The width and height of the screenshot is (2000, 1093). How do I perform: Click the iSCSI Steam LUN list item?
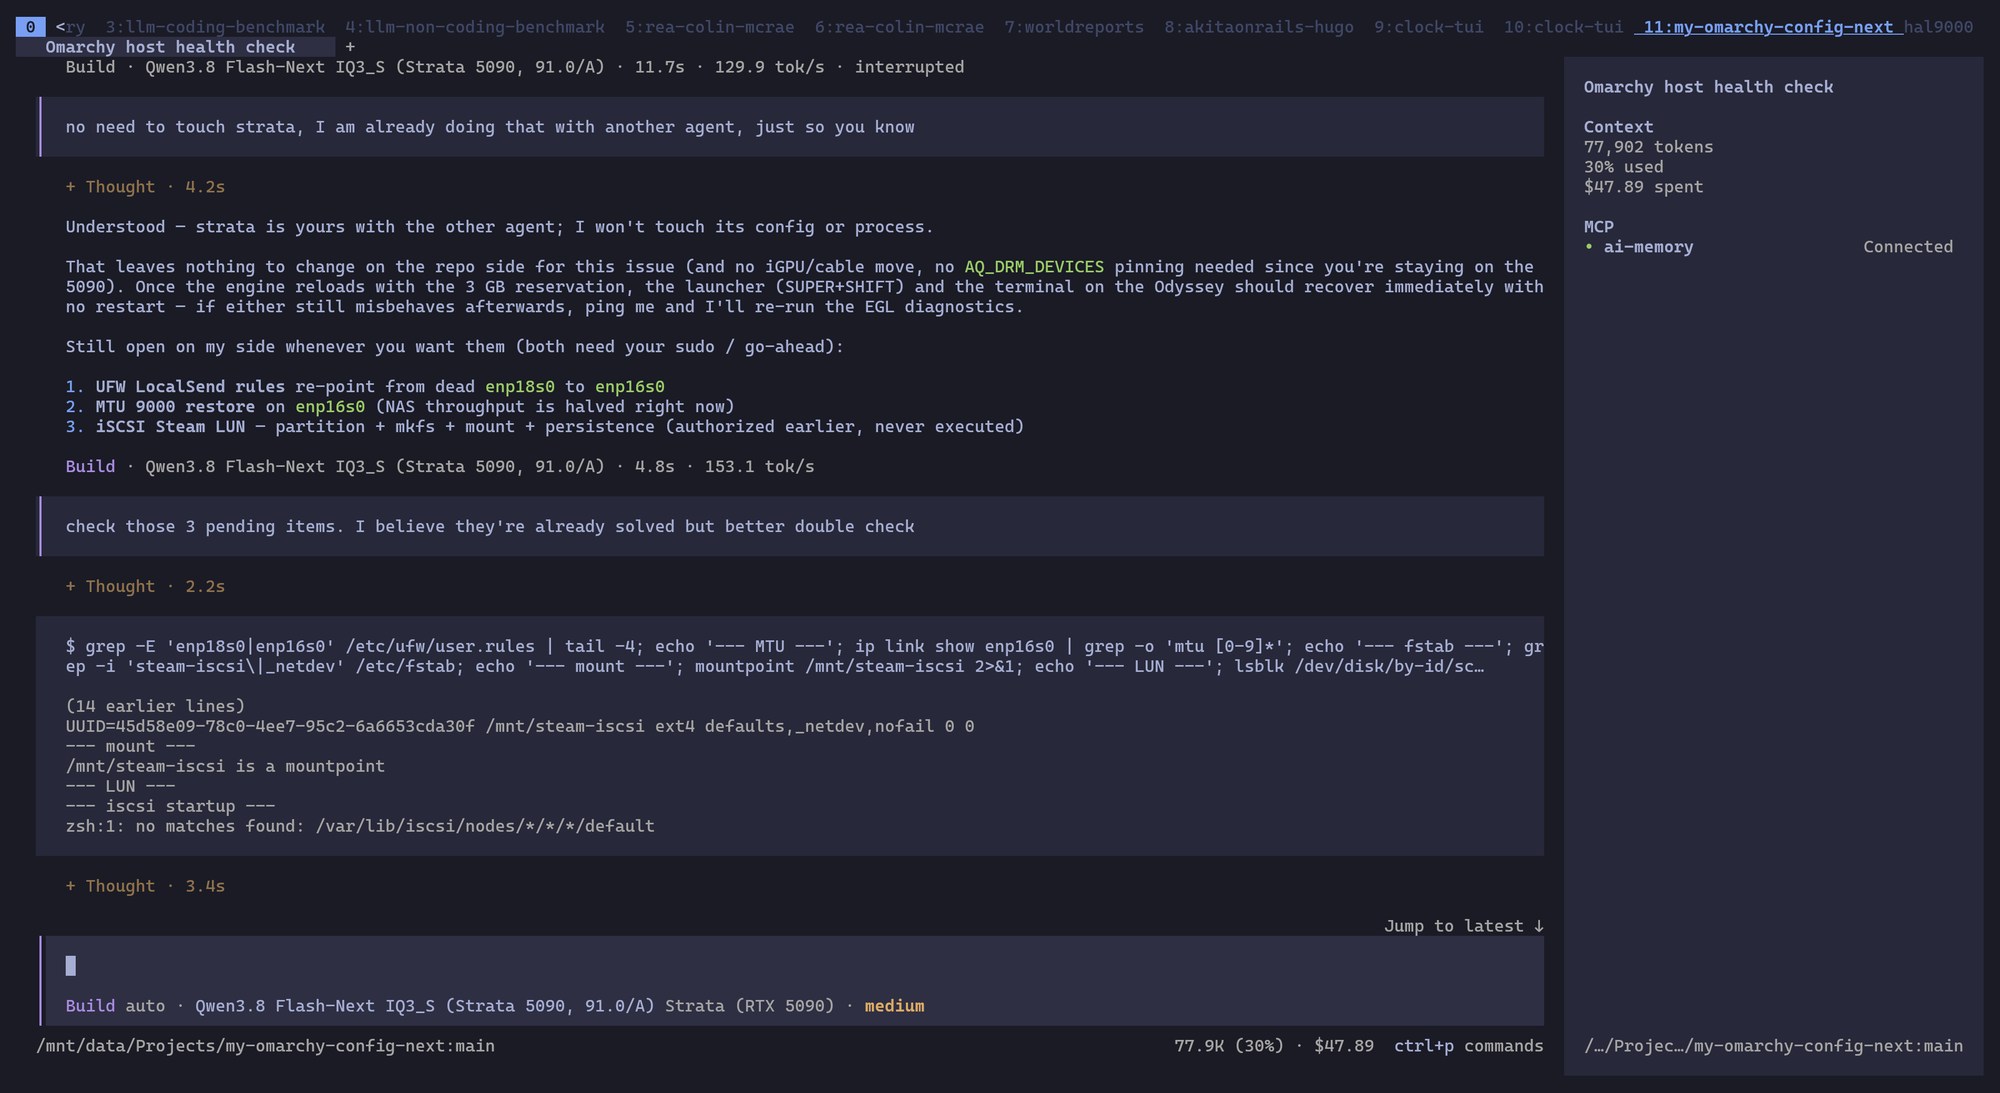click(545, 427)
